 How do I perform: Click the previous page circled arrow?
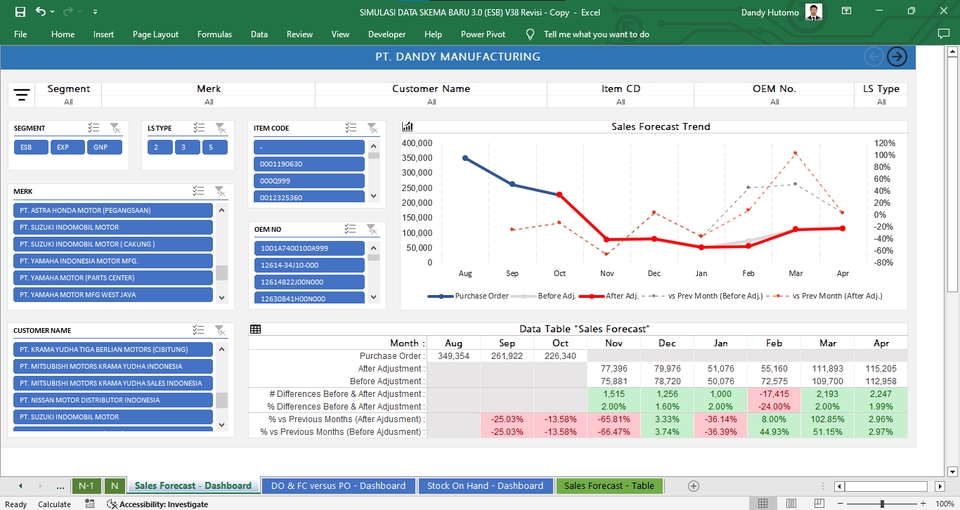point(874,56)
